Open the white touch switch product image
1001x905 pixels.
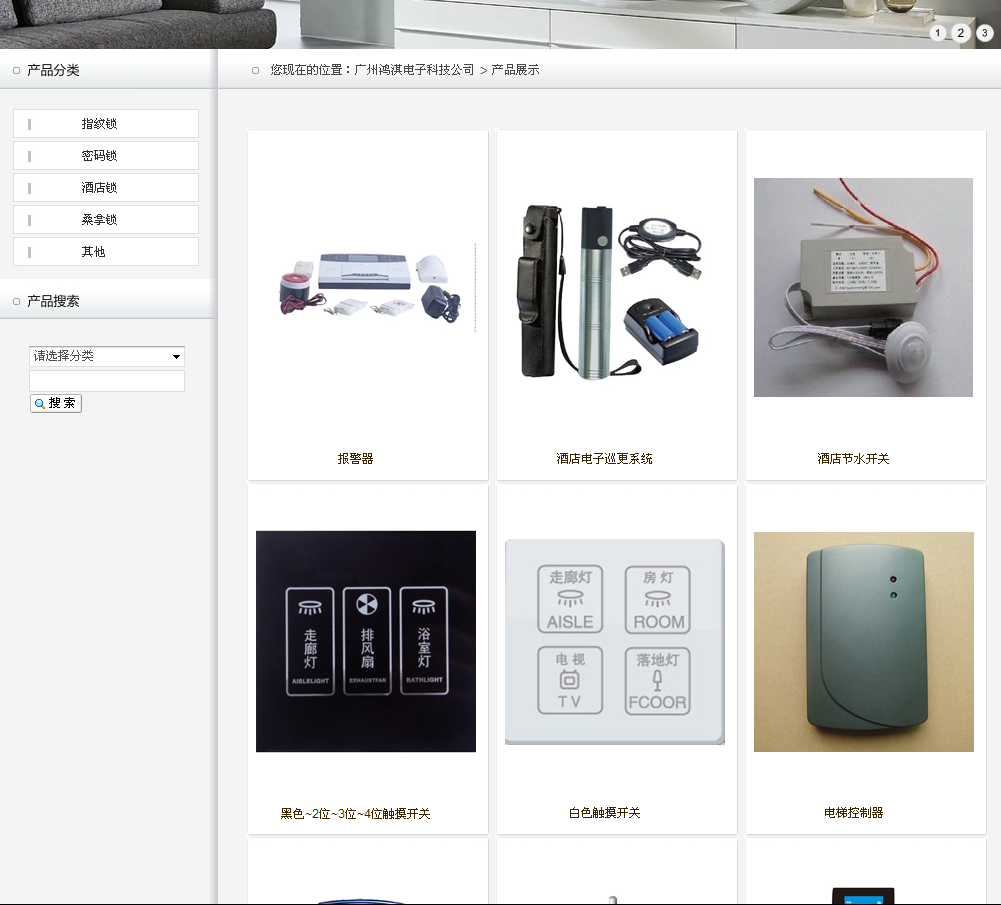[615, 642]
